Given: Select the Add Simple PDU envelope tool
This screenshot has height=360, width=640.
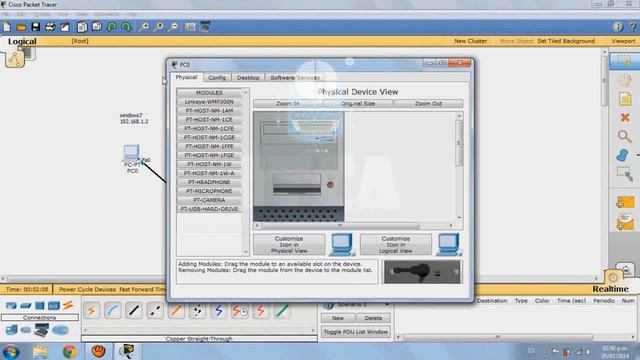Looking at the screenshot, I should (625, 202).
